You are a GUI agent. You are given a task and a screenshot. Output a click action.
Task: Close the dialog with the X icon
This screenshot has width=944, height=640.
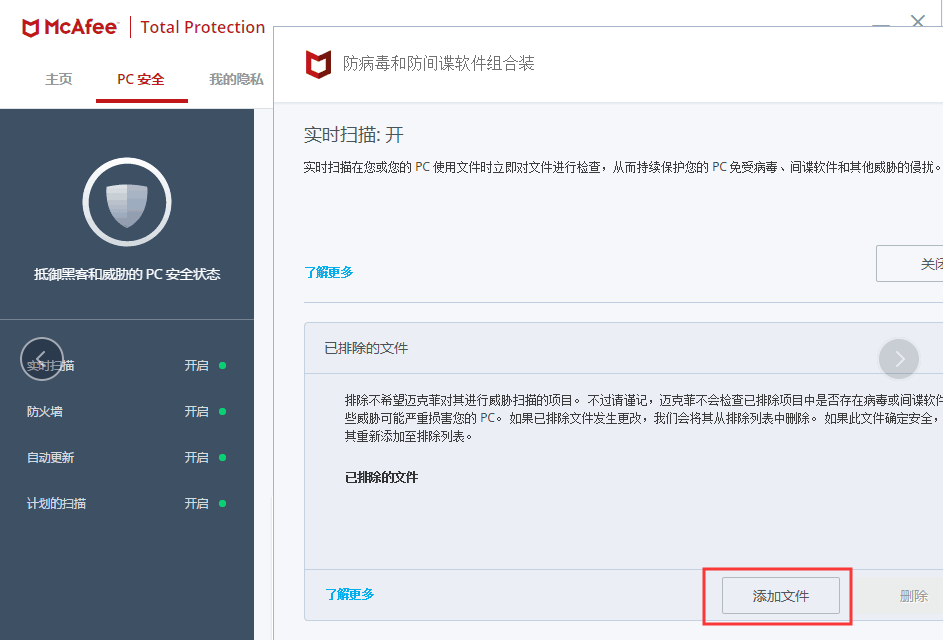pyautogui.click(x=918, y=21)
